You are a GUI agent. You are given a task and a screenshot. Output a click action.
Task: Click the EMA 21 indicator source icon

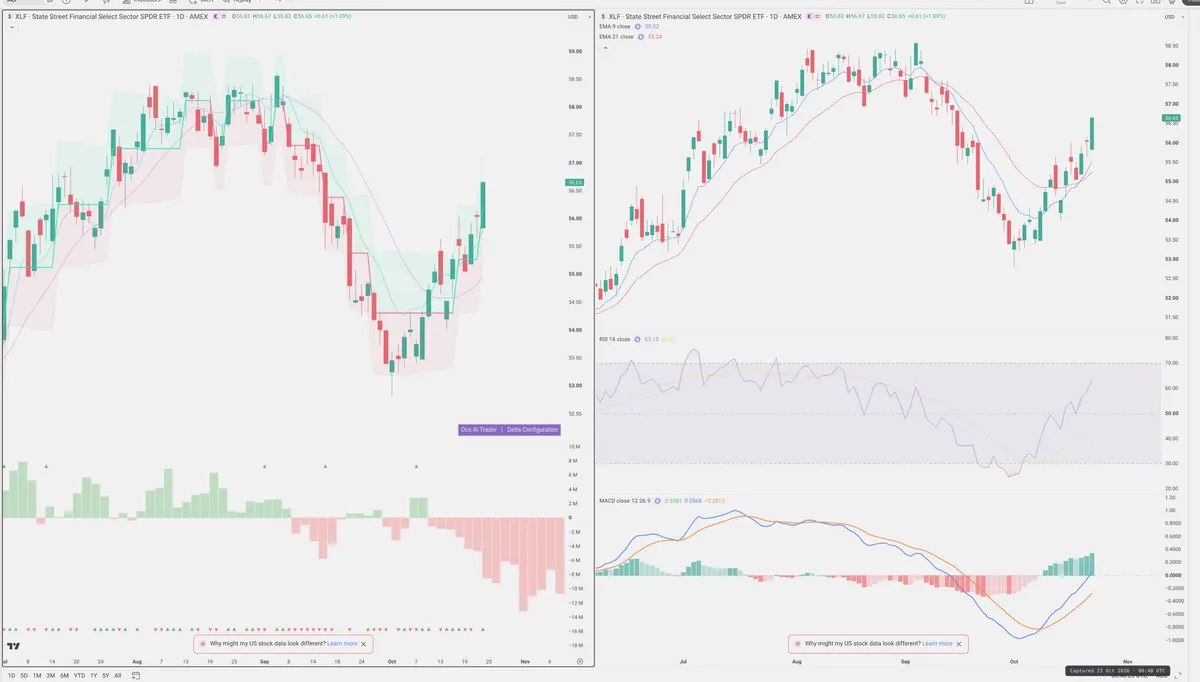641,37
